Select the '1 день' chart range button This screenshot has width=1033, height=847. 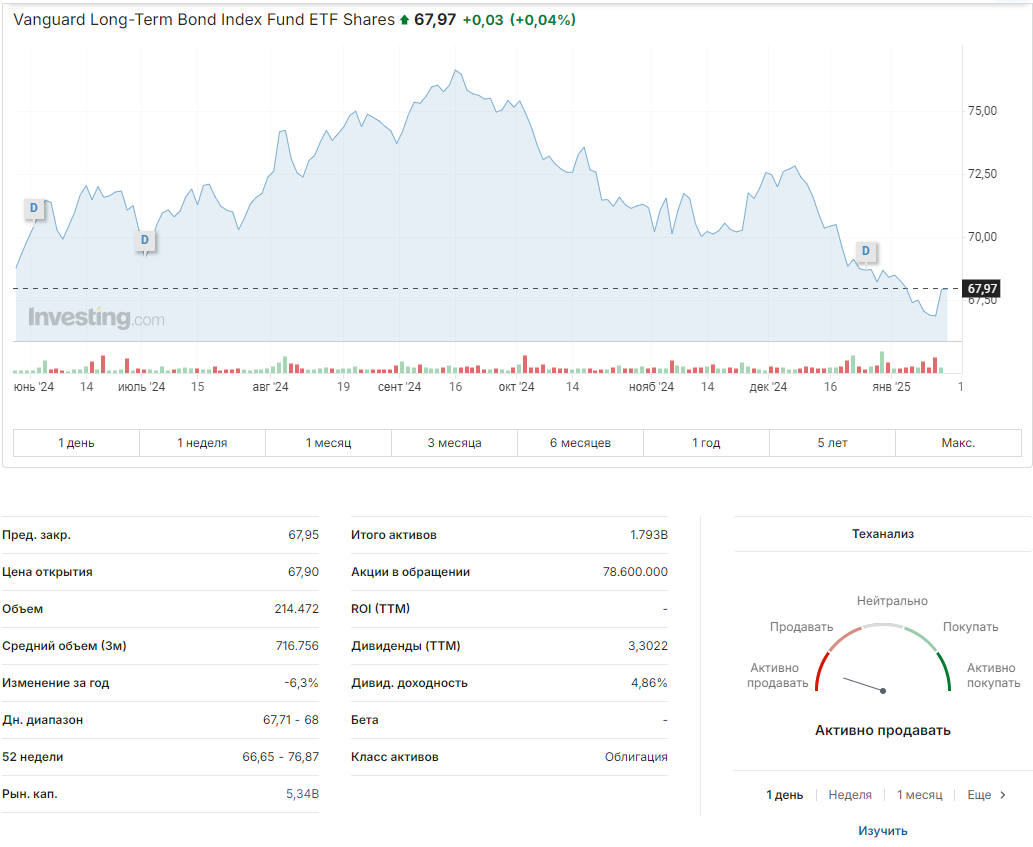tap(76, 443)
